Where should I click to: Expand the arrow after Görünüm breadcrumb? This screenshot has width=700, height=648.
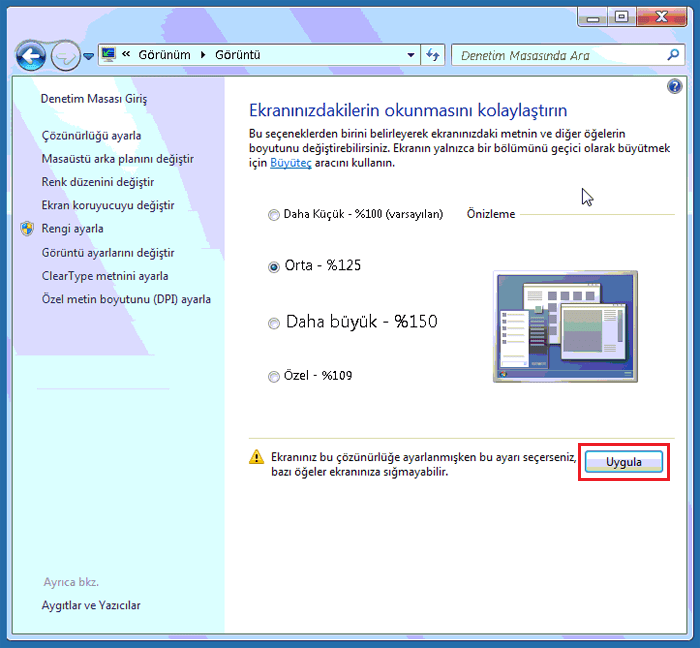[x=203, y=55]
